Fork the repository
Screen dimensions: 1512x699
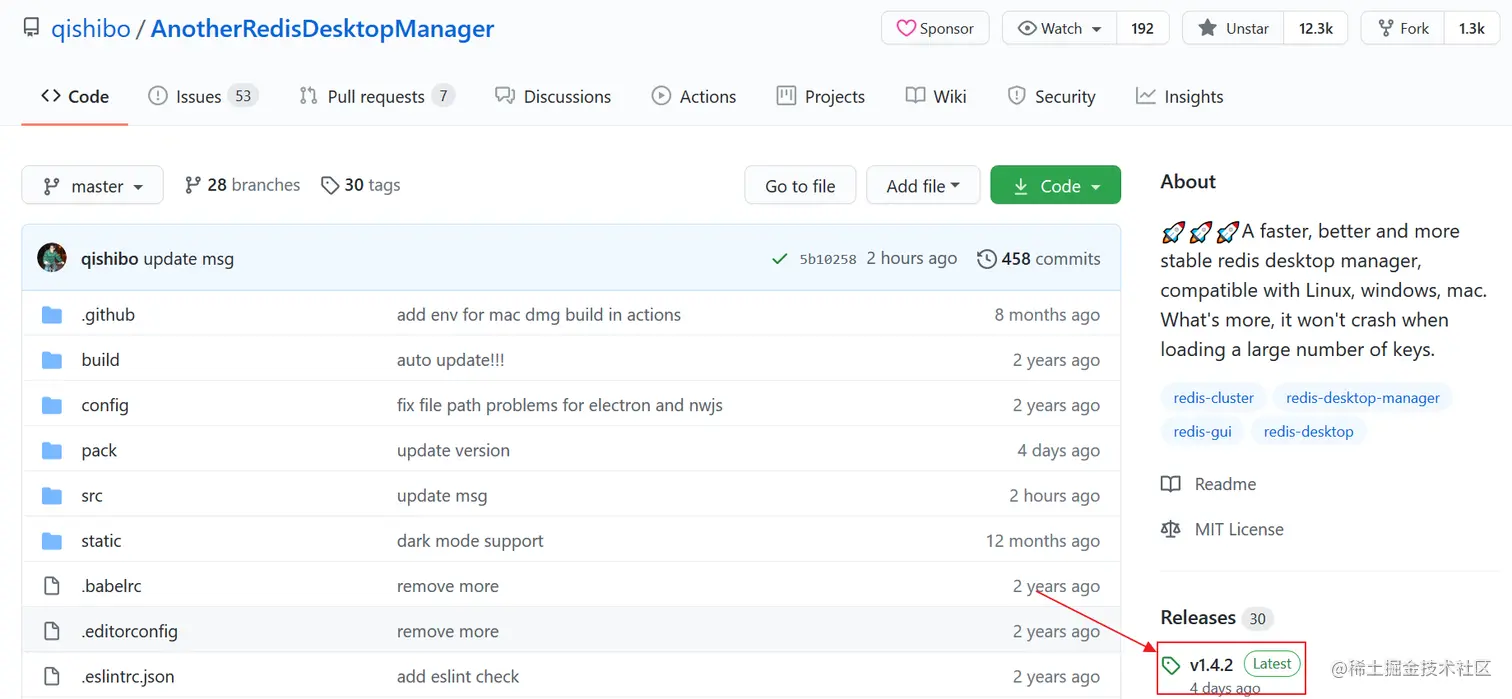[x=1403, y=28]
